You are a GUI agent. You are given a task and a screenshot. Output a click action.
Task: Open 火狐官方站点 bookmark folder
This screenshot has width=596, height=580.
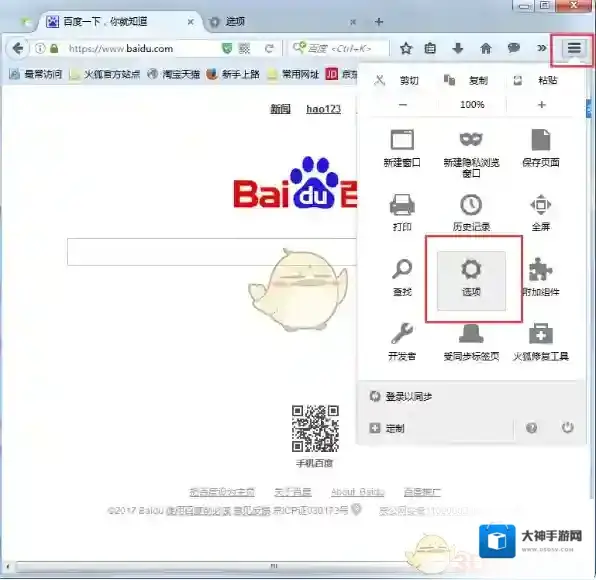coord(105,74)
